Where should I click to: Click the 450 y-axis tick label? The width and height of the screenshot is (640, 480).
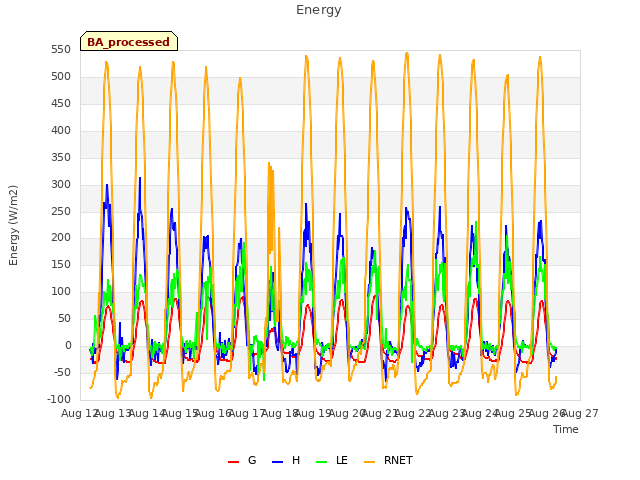coord(61,104)
